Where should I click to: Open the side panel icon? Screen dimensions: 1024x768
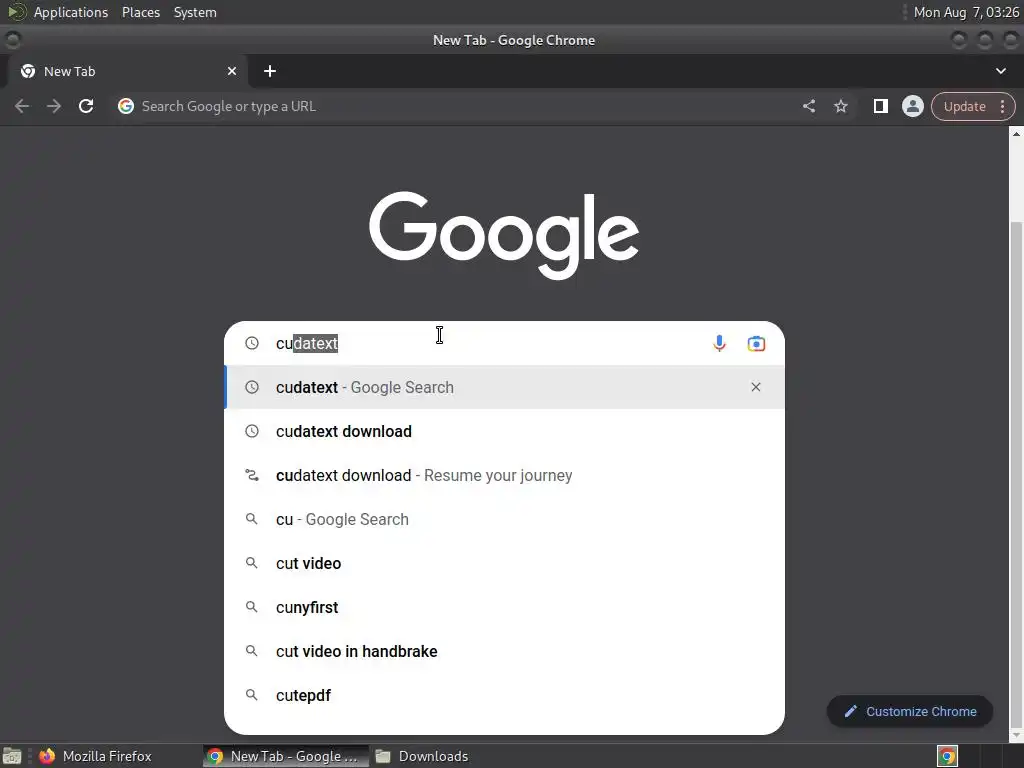881,106
